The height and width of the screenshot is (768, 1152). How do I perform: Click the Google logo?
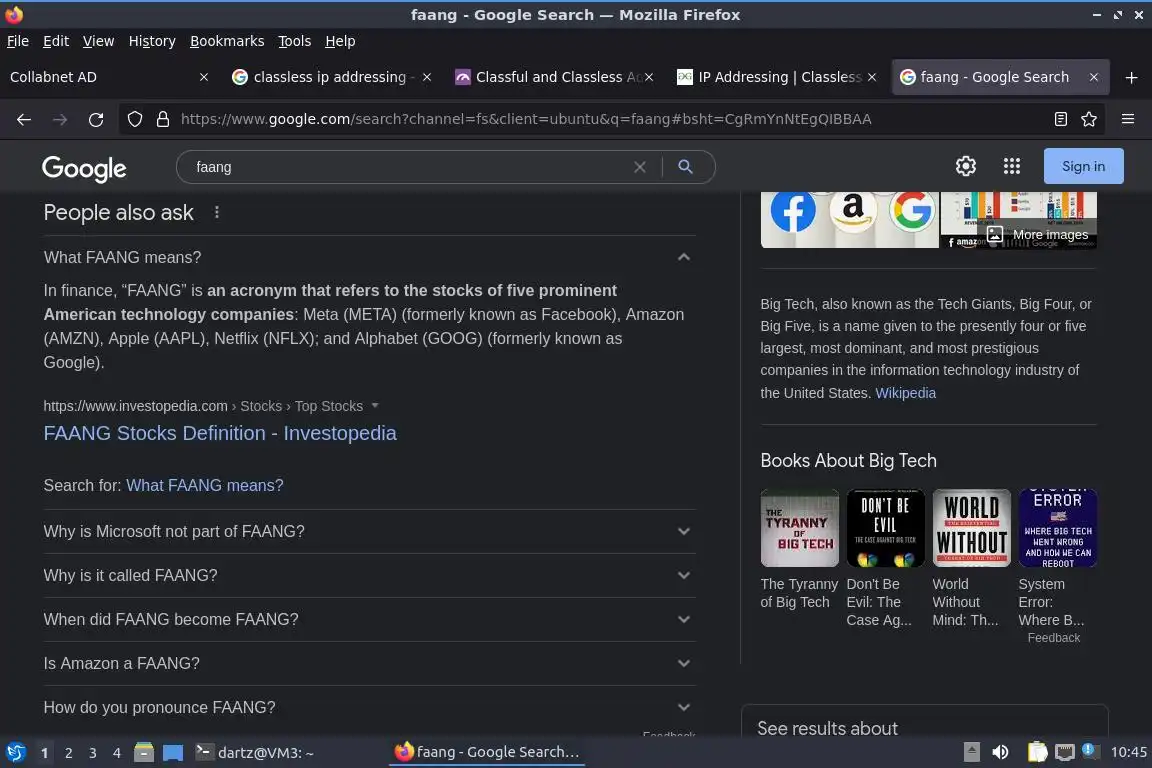pos(84,168)
